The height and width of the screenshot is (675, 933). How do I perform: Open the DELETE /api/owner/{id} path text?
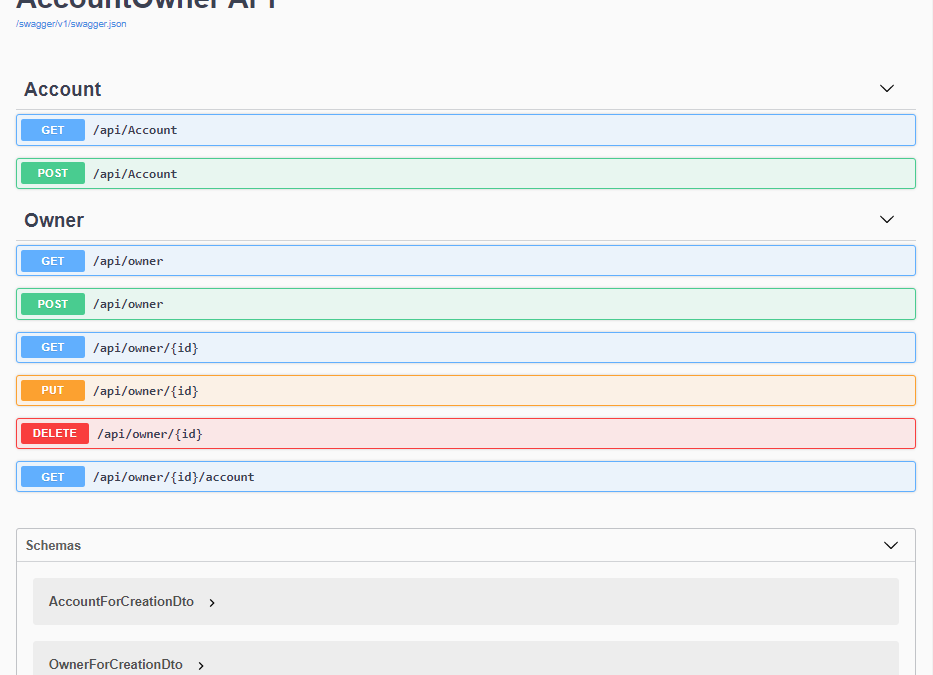[150, 434]
